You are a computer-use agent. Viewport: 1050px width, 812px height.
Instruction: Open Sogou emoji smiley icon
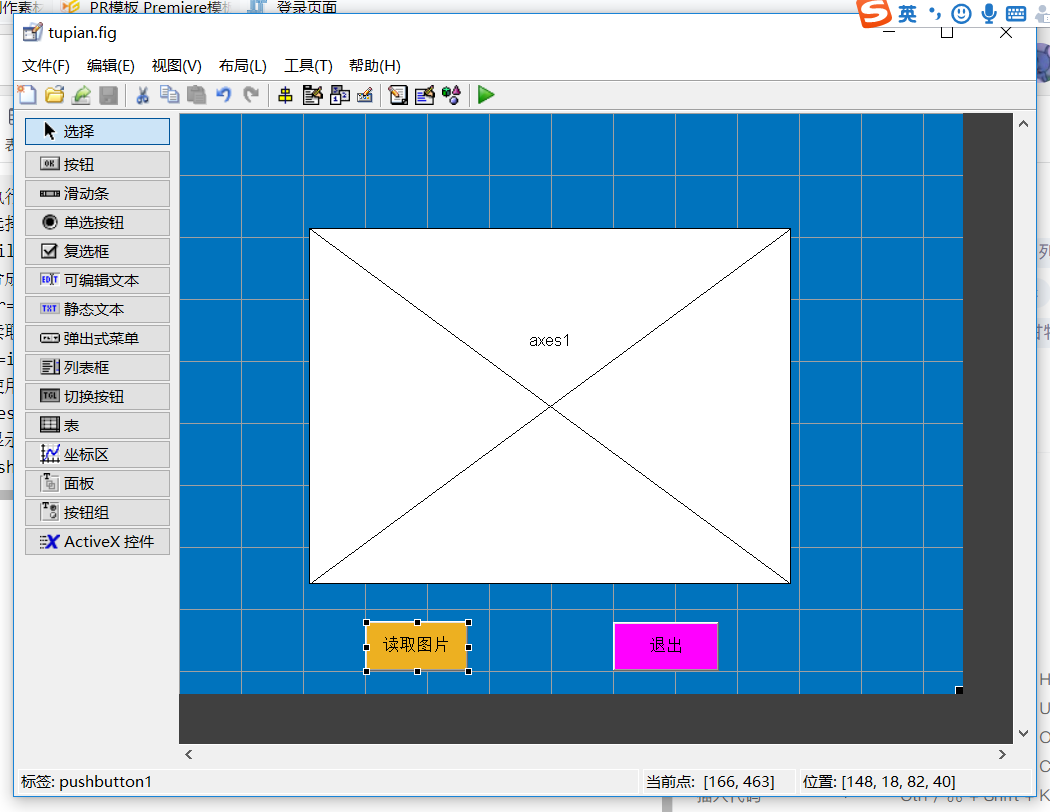point(962,13)
